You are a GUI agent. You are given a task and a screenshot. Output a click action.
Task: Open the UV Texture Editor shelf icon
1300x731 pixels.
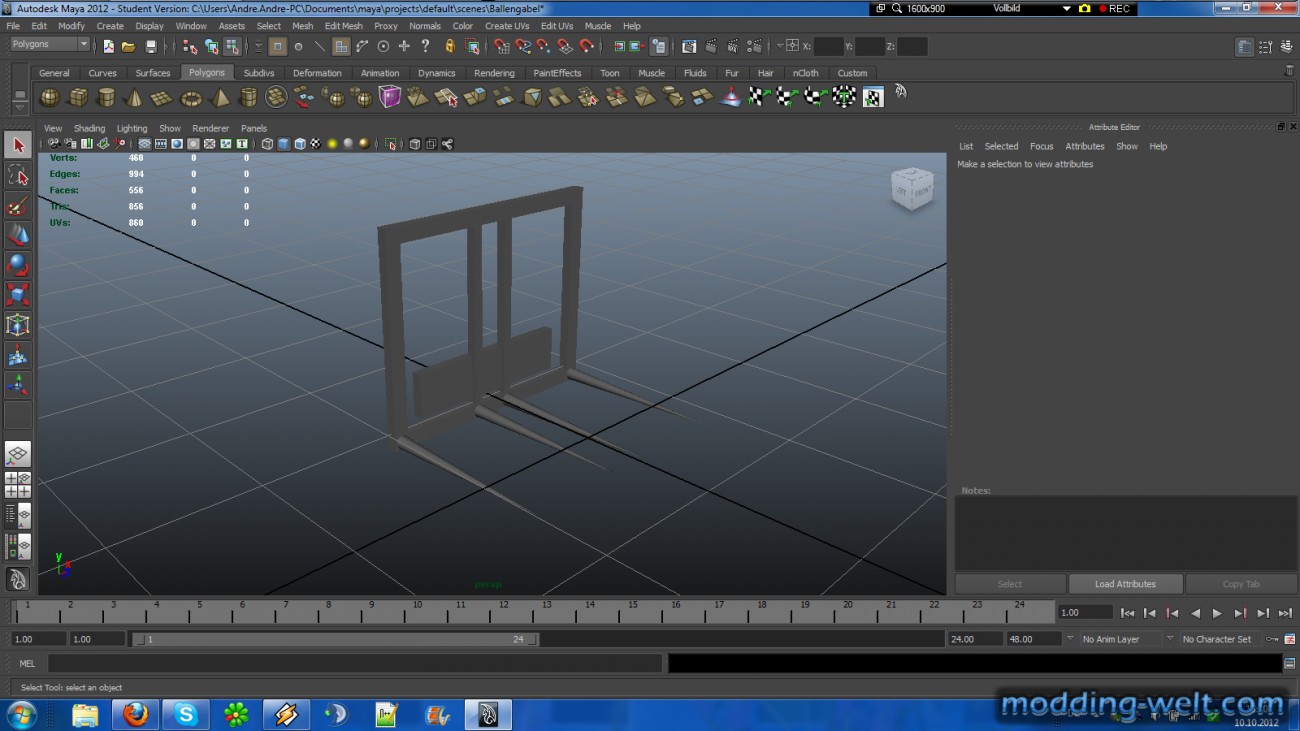coord(873,97)
